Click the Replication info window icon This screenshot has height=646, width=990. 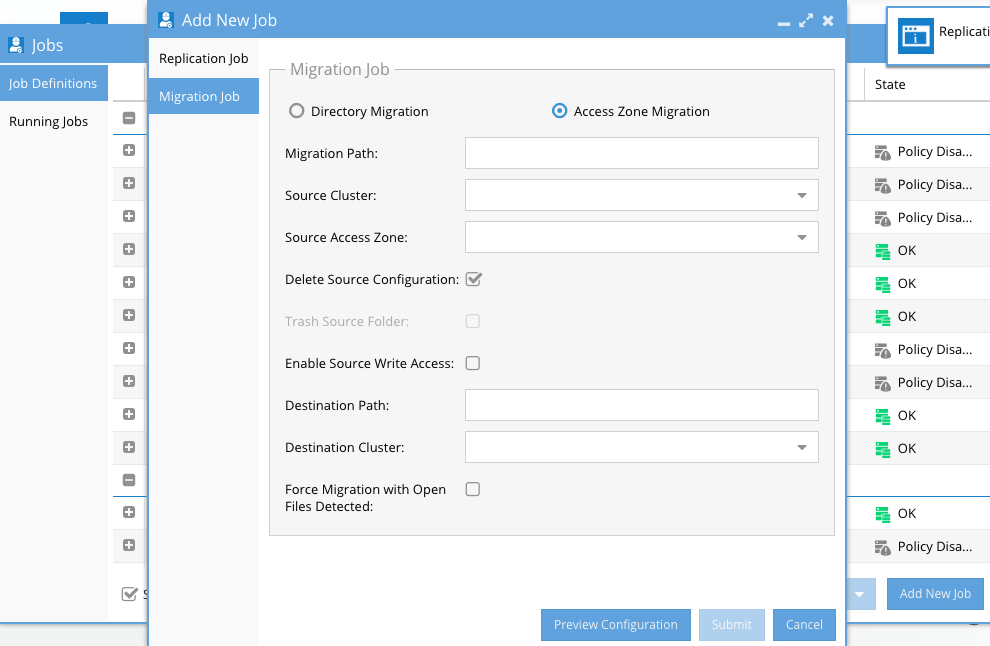coord(915,36)
